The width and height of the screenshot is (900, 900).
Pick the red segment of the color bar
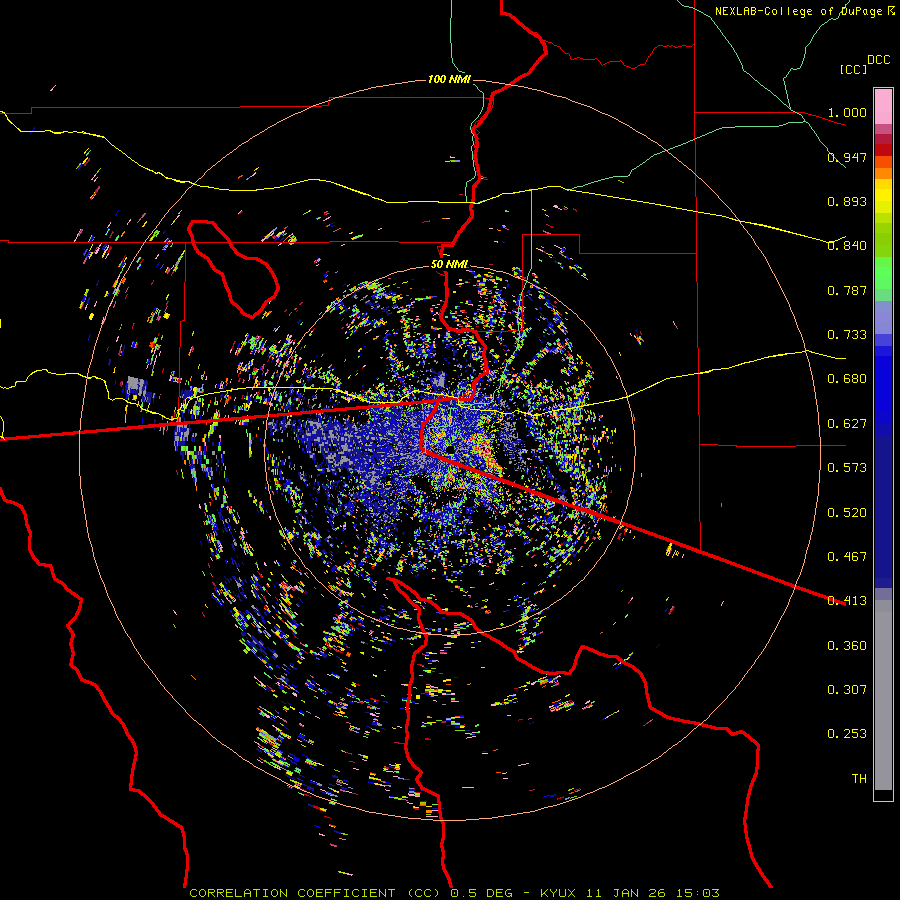883,150
